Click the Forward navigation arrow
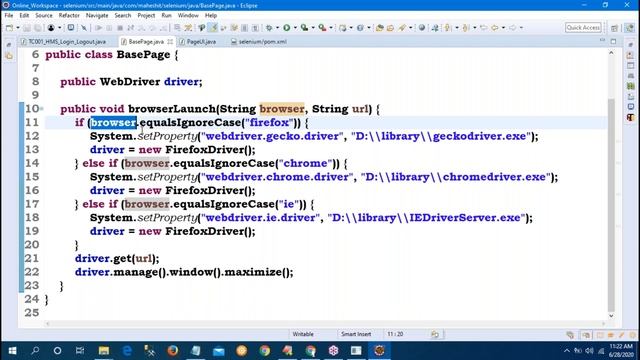 pos(512,28)
